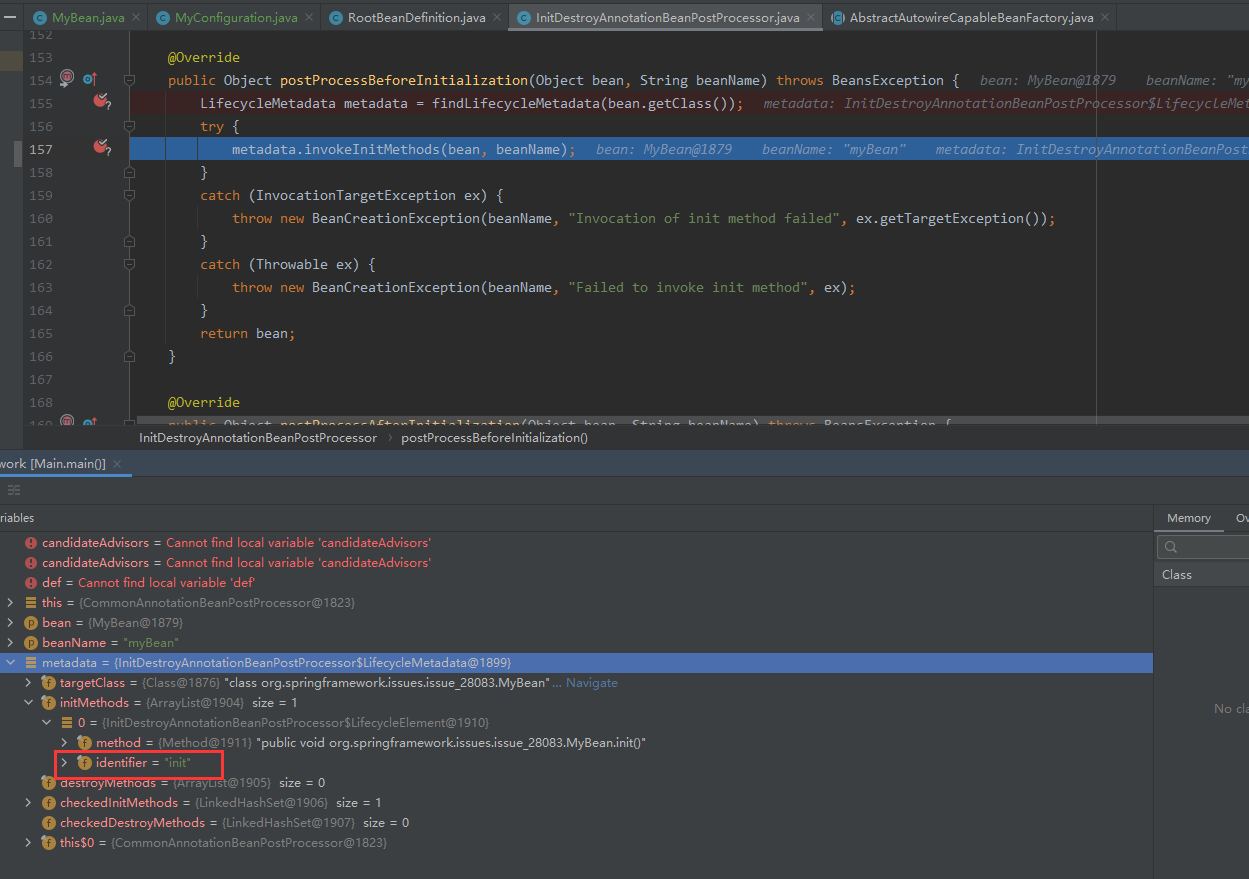Click the line number 160 in gutter
The image size is (1249, 879).
[x=41, y=218]
